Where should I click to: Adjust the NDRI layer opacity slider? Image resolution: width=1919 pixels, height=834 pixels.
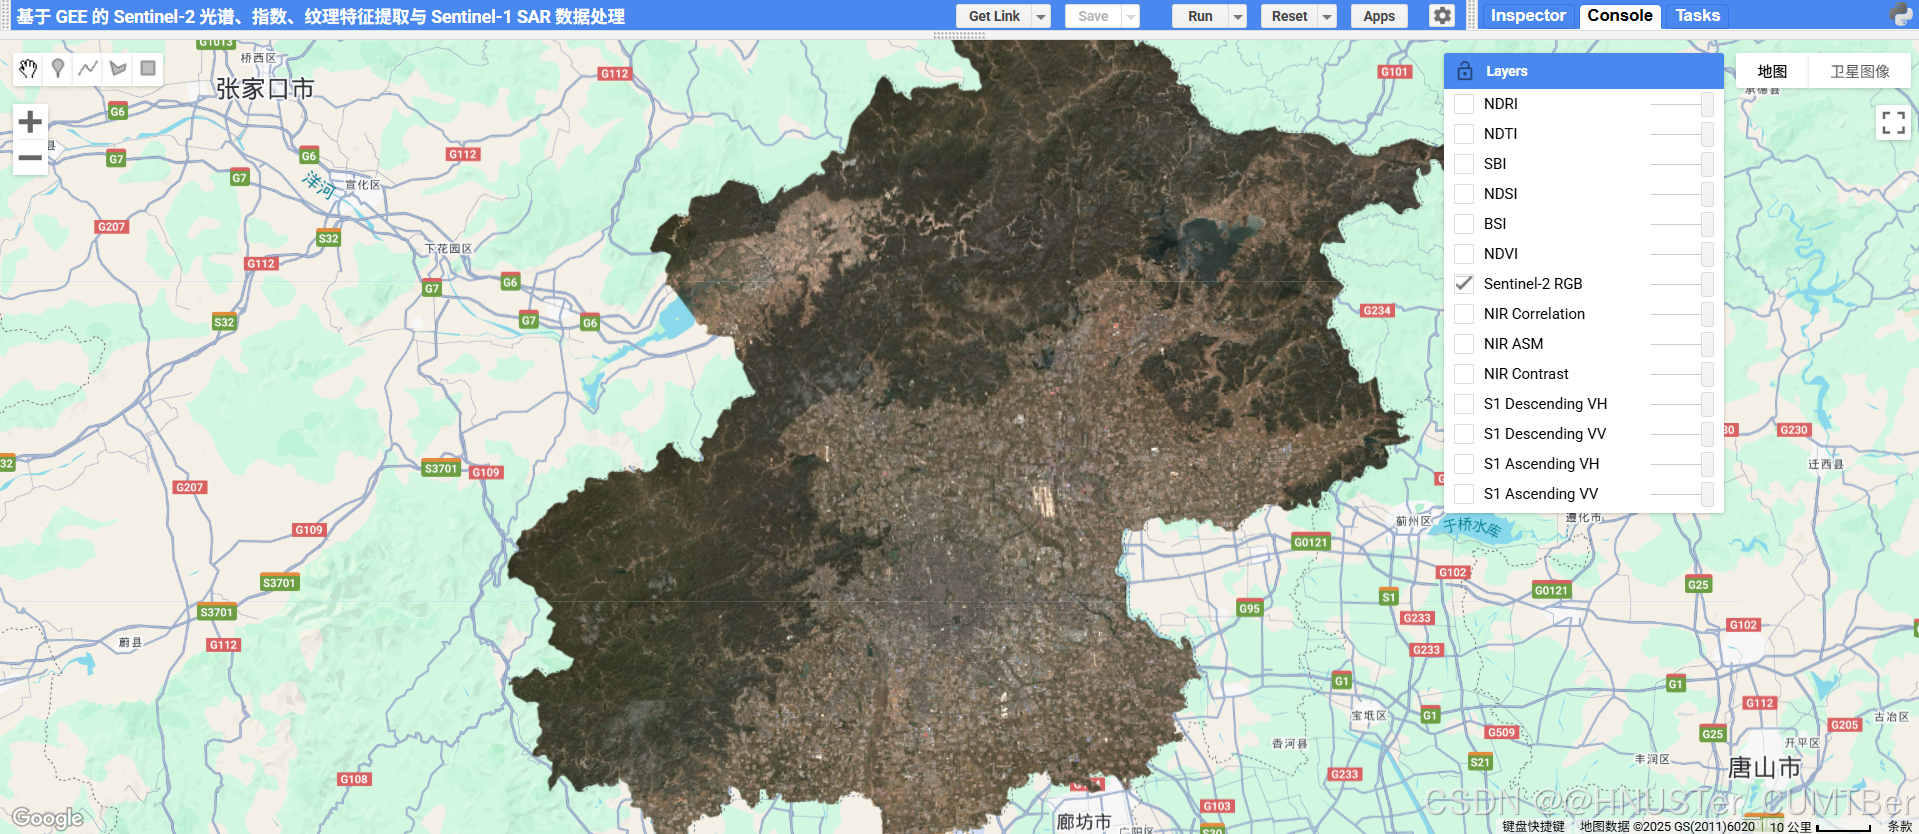(x=1682, y=104)
